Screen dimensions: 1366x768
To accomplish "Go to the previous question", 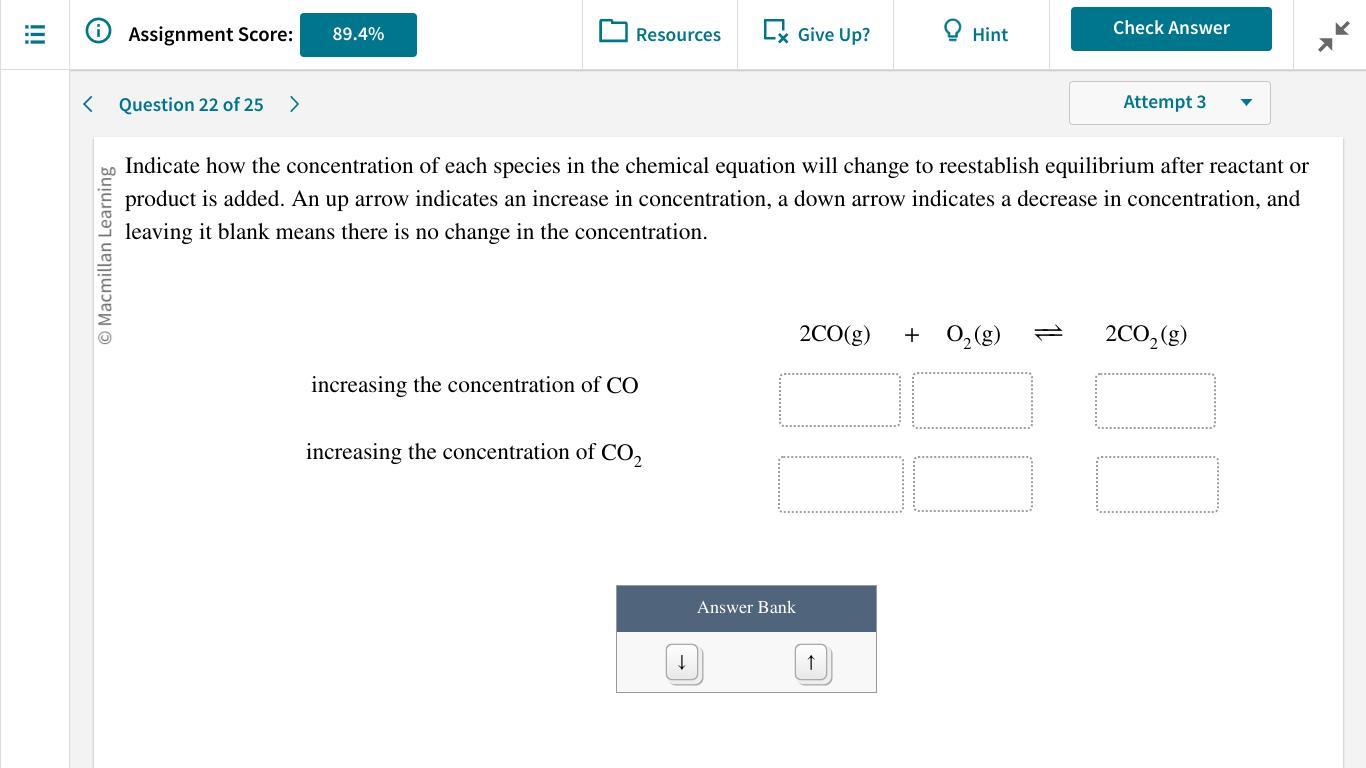I will (x=88, y=104).
